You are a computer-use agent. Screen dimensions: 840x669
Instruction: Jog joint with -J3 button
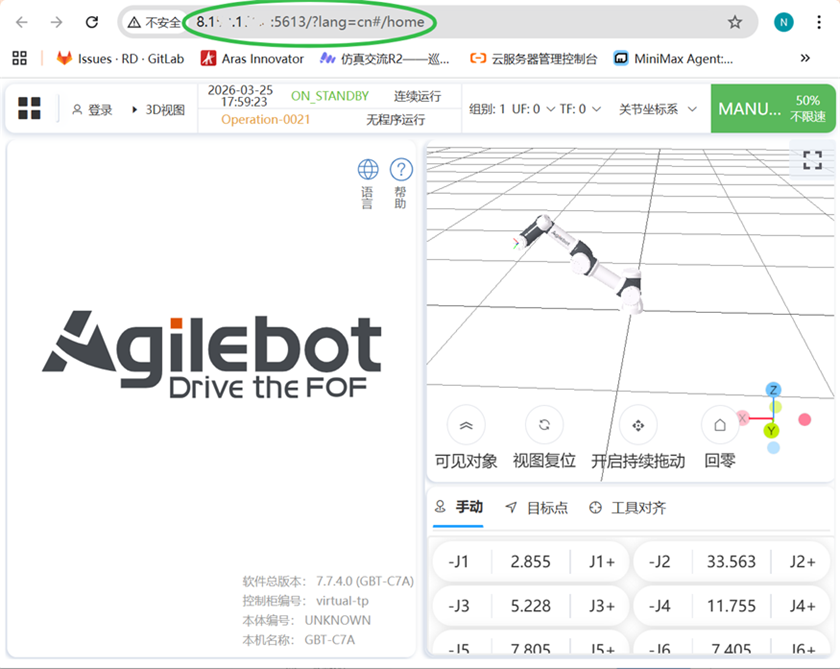pos(459,606)
